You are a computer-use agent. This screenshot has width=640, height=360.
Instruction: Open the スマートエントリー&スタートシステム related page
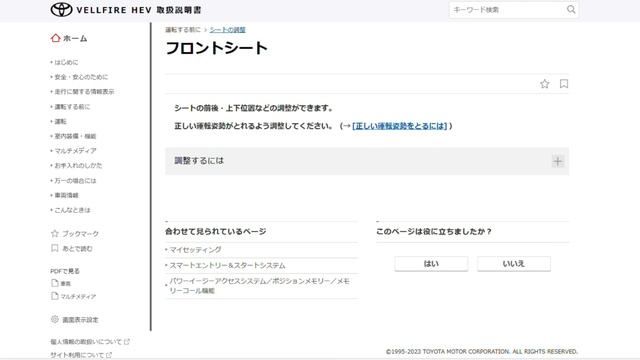point(227,266)
